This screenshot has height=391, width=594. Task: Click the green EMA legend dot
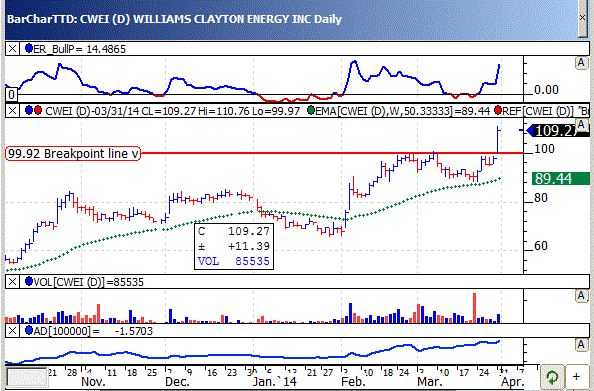click(x=311, y=111)
